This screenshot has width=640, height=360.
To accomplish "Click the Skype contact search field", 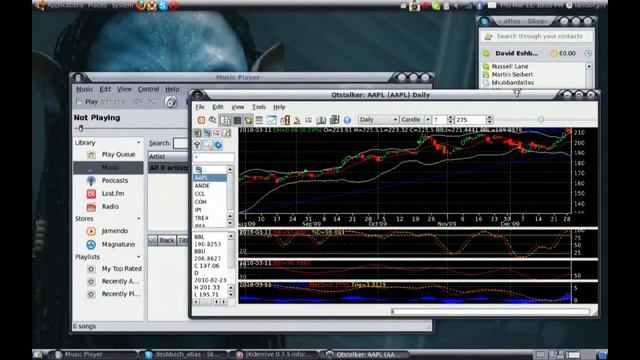I will coord(537,36).
